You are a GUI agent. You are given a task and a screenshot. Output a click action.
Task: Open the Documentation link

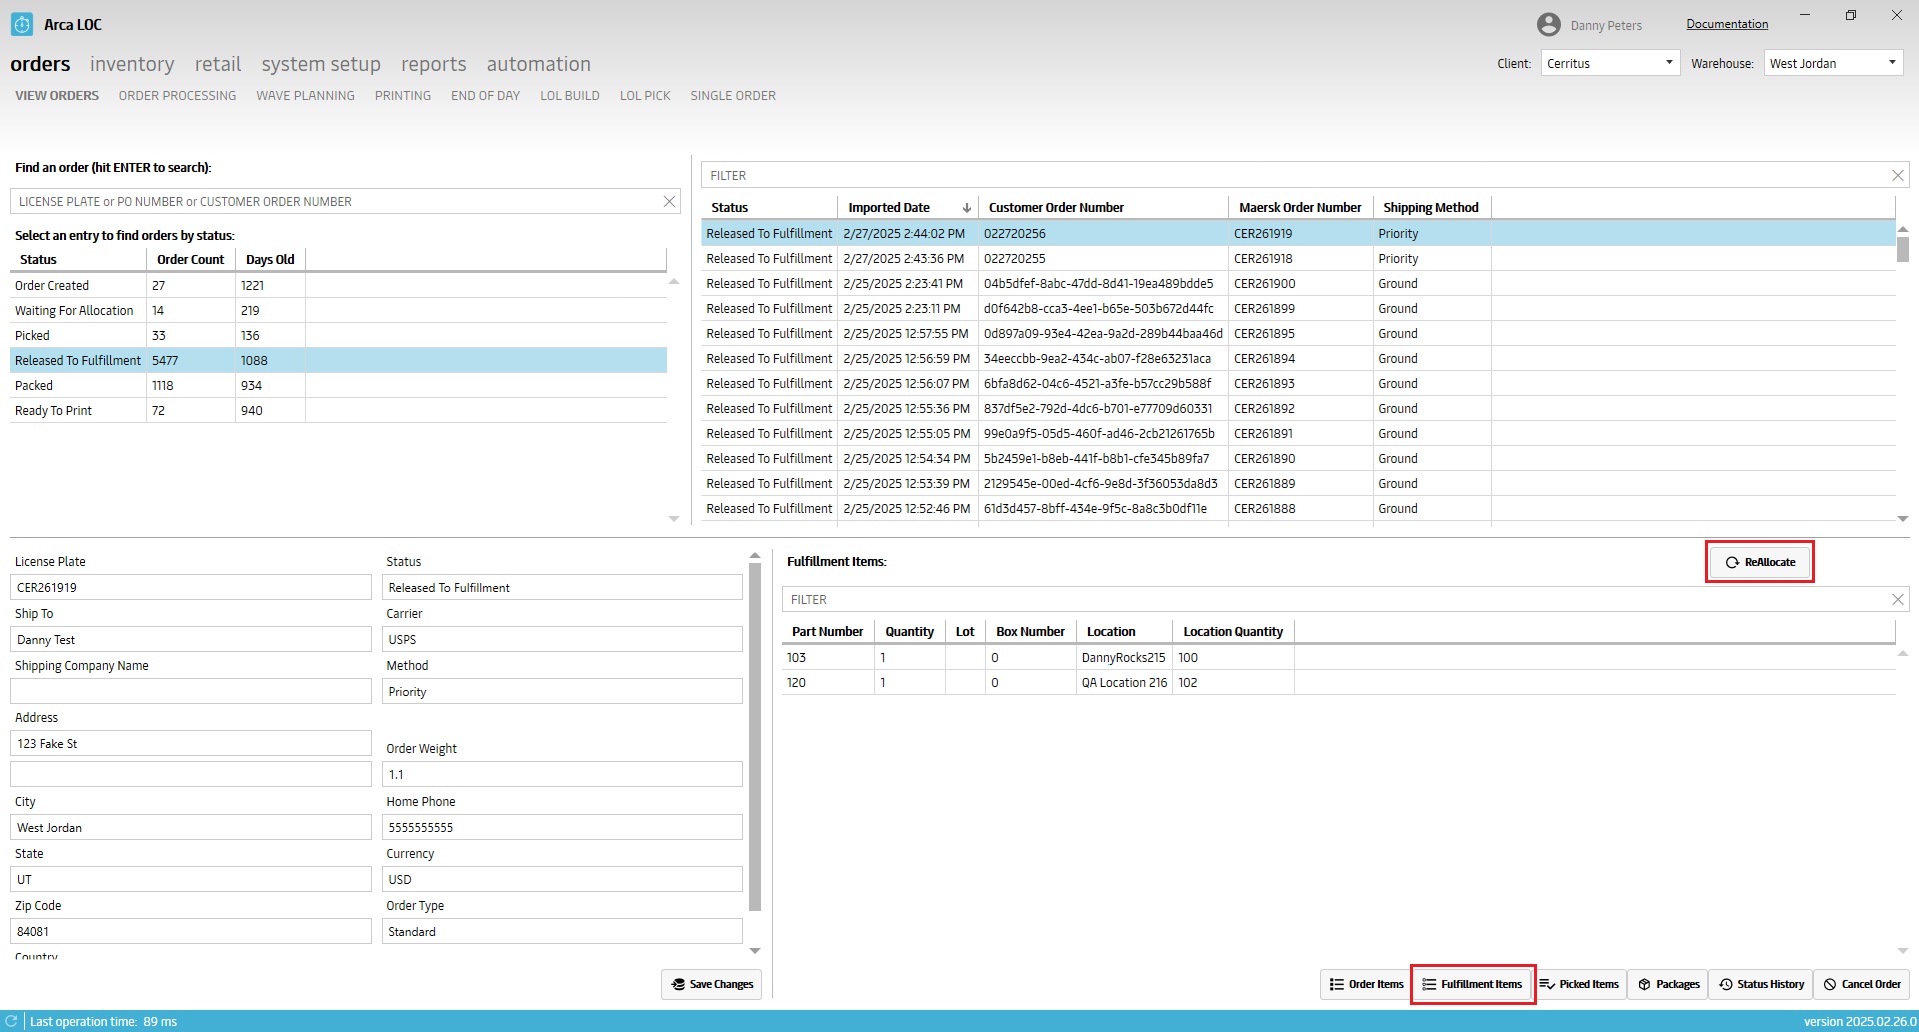(x=1727, y=24)
